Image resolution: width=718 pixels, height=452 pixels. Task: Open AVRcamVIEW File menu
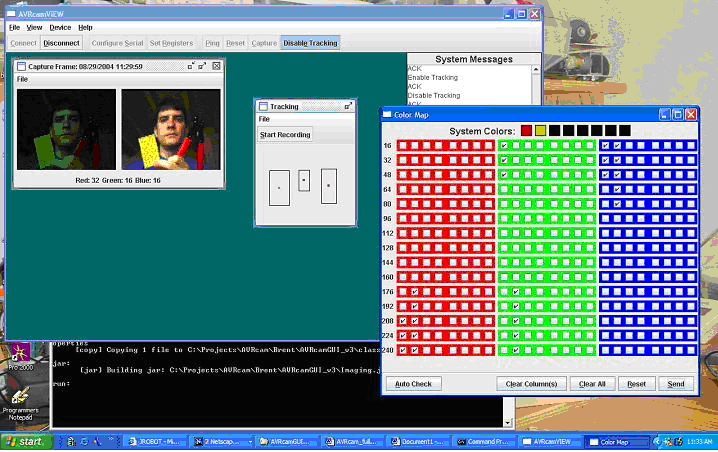[15, 27]
